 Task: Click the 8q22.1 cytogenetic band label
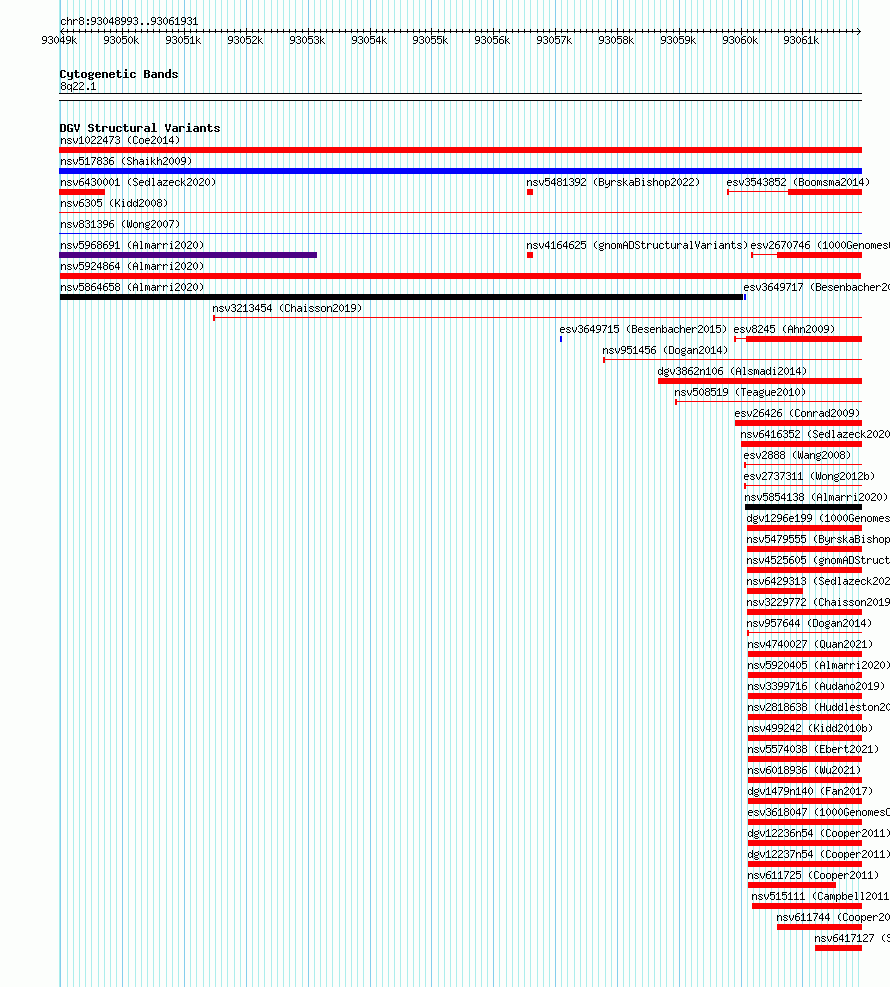coord(78,86)
